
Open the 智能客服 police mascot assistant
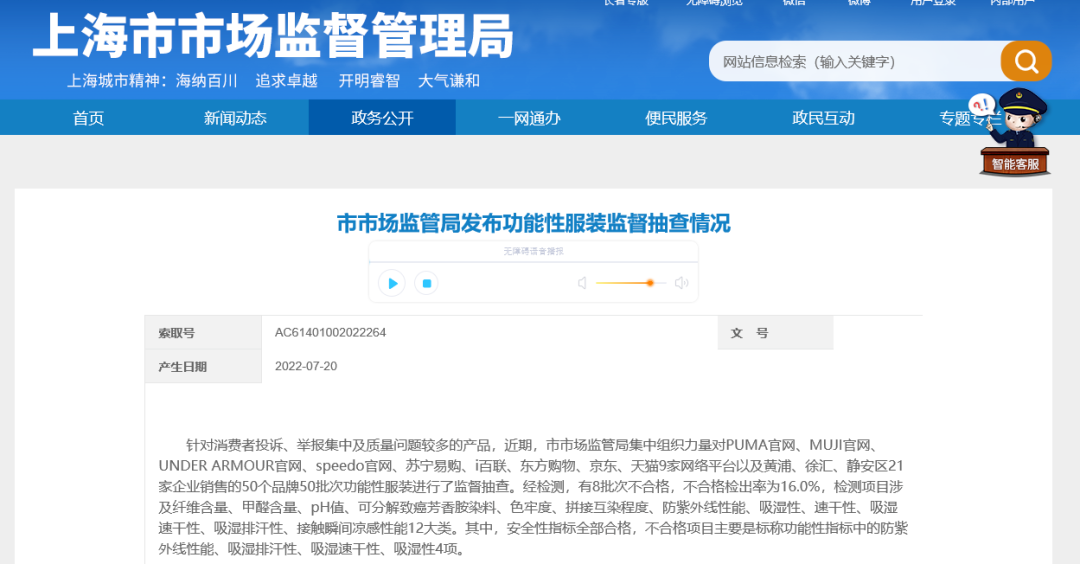click(x=1014, y=135)
